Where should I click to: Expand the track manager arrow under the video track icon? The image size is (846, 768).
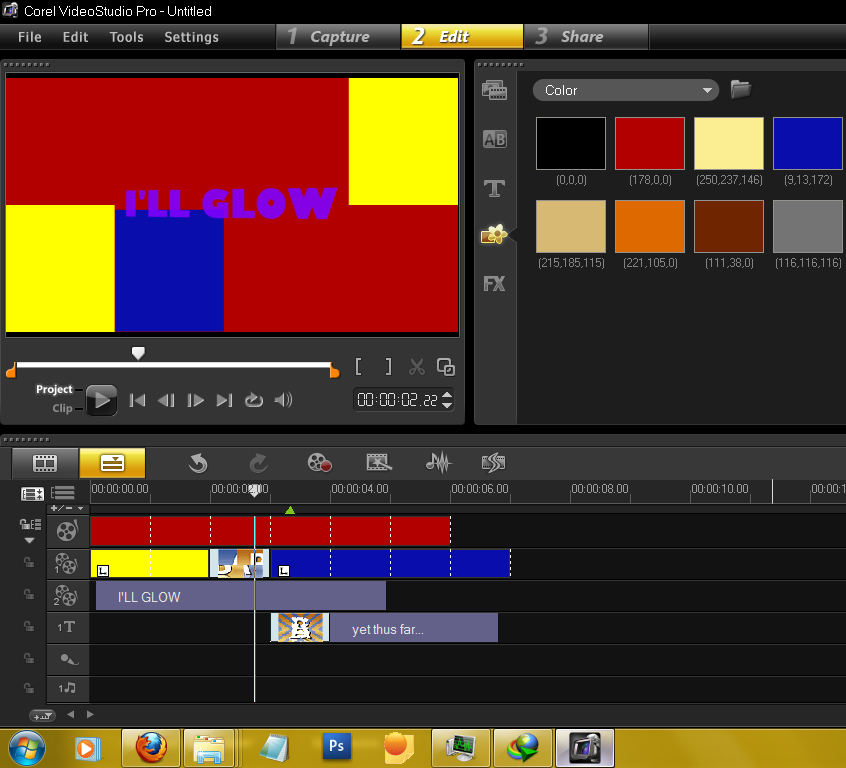click(29, 540)
